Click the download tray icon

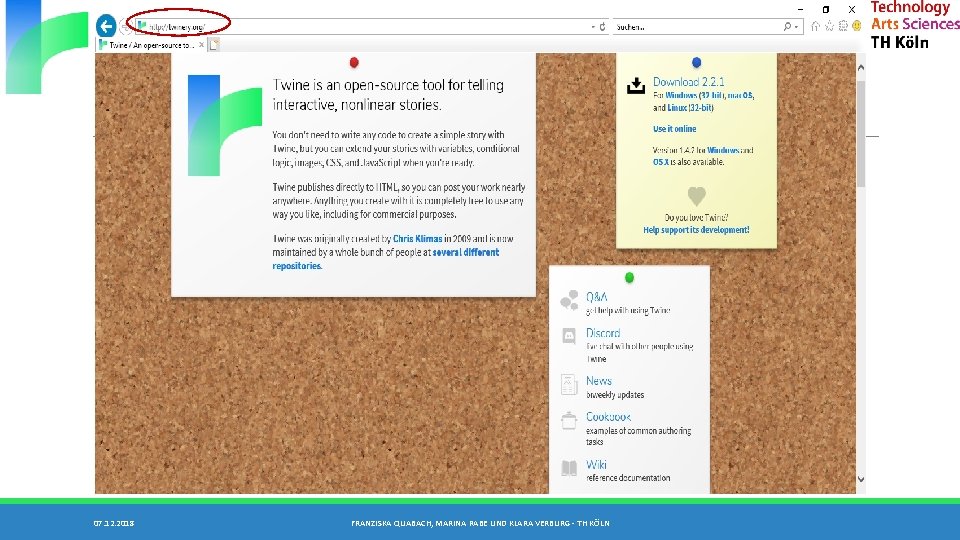636,86
